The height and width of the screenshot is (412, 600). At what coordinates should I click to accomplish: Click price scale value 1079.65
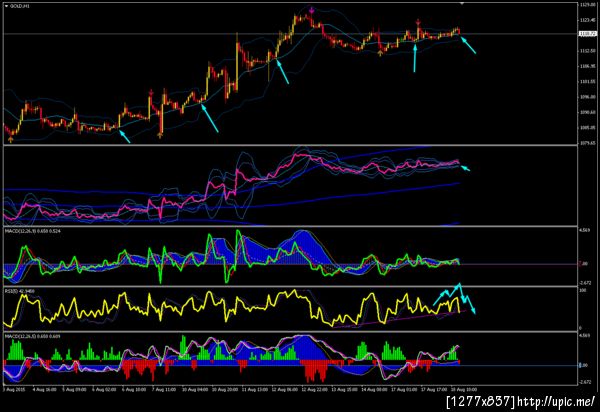(x=588, y=143)
